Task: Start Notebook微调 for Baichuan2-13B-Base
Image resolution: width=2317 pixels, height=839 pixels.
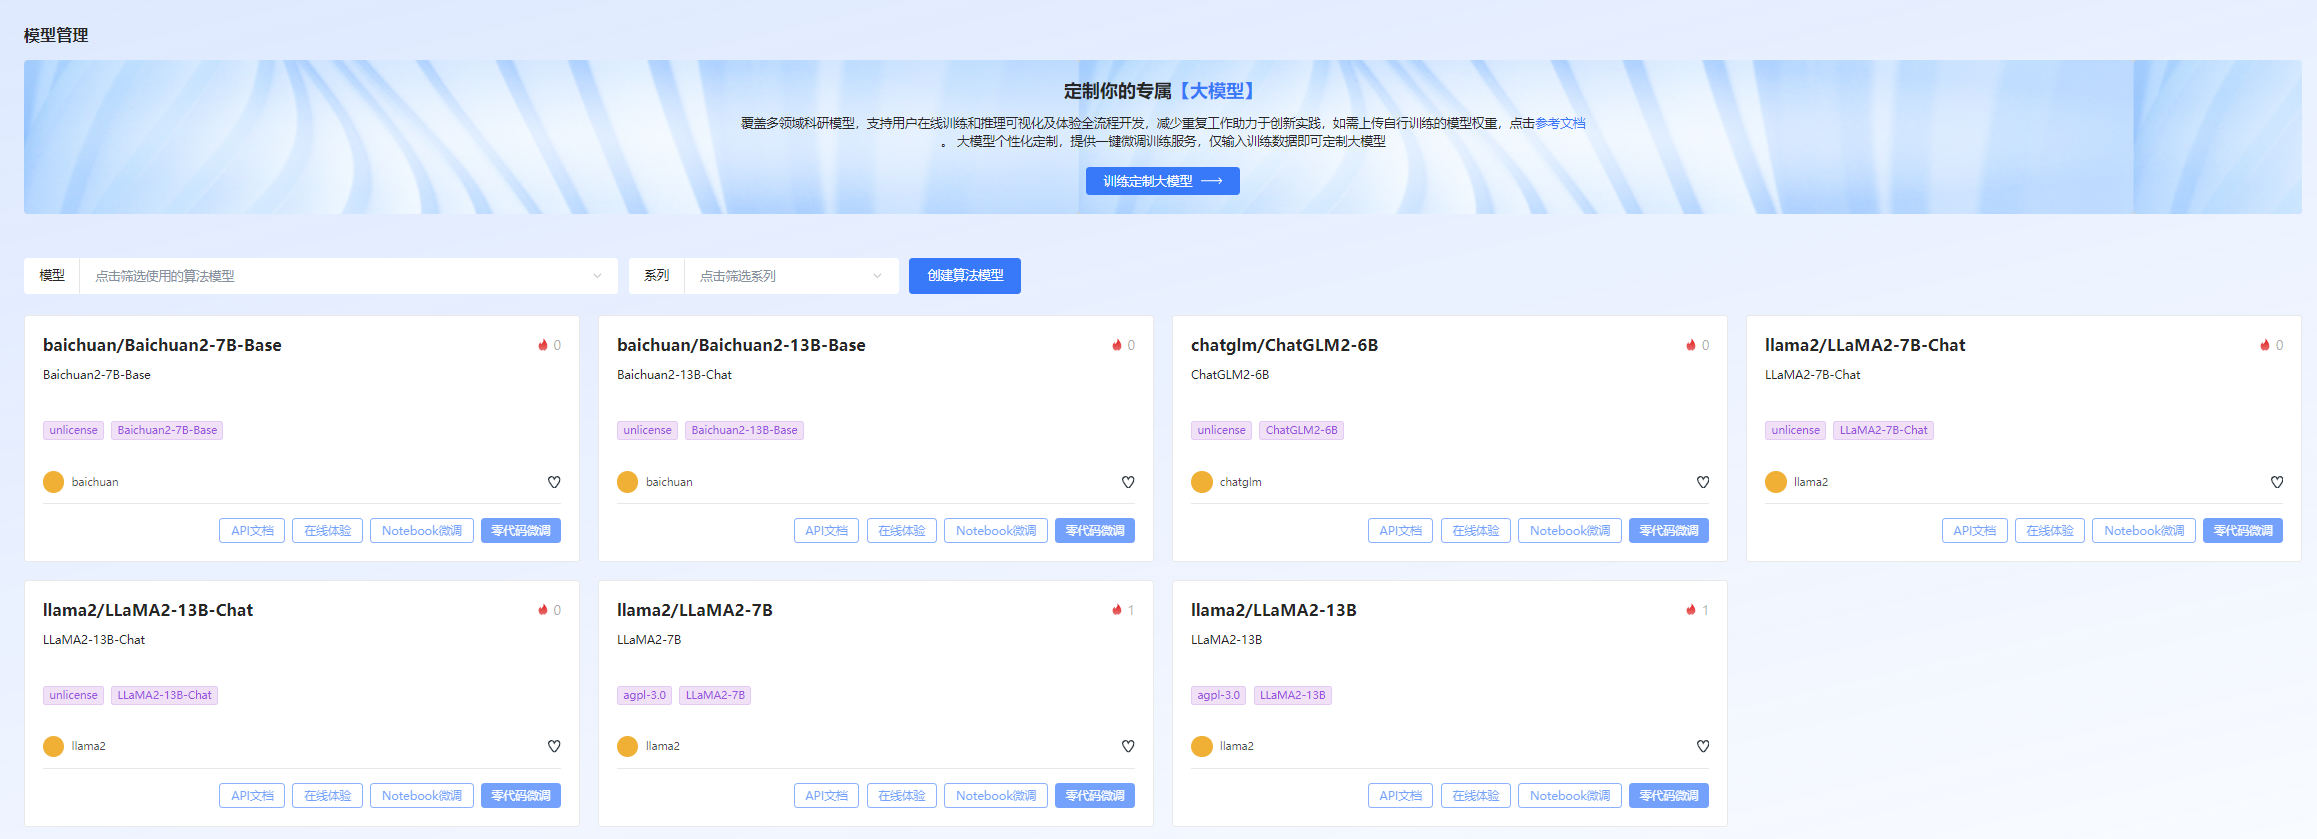Action: [995, 531]
